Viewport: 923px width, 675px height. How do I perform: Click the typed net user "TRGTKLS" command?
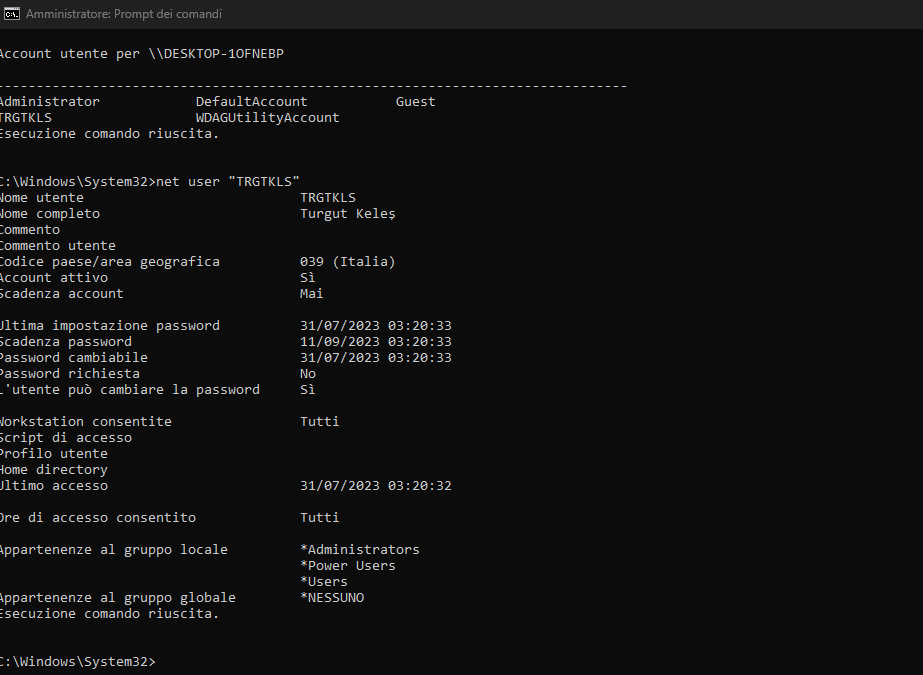[228, 181]
